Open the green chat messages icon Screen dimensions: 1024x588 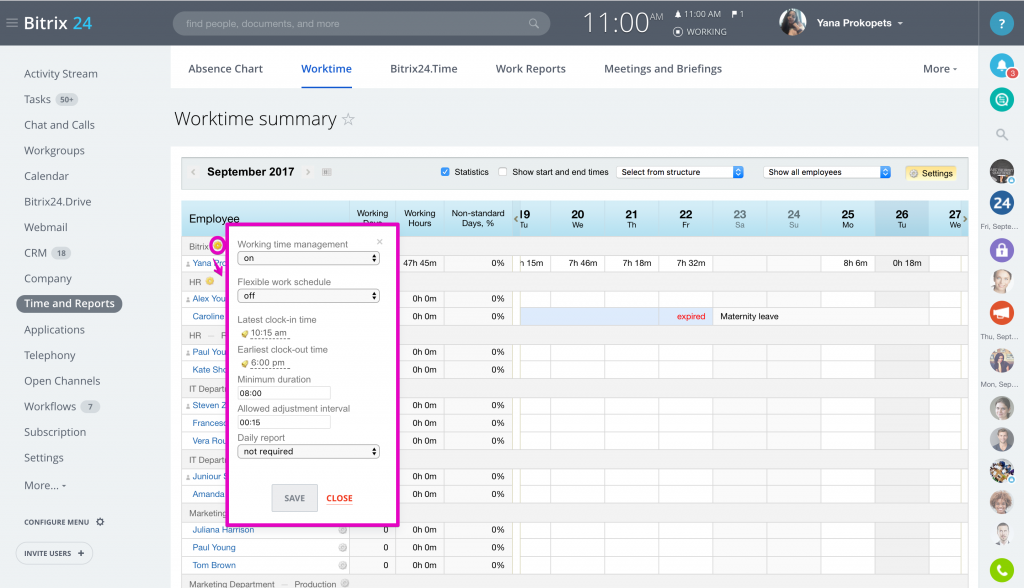pyautogui.click(x=1002, y=100)
